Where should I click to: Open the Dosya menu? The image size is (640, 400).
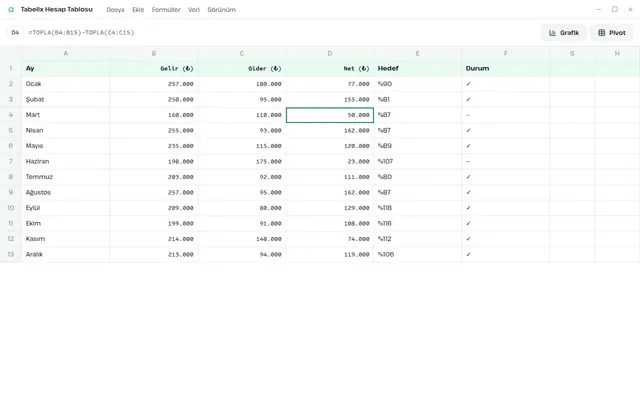[115, 9]
